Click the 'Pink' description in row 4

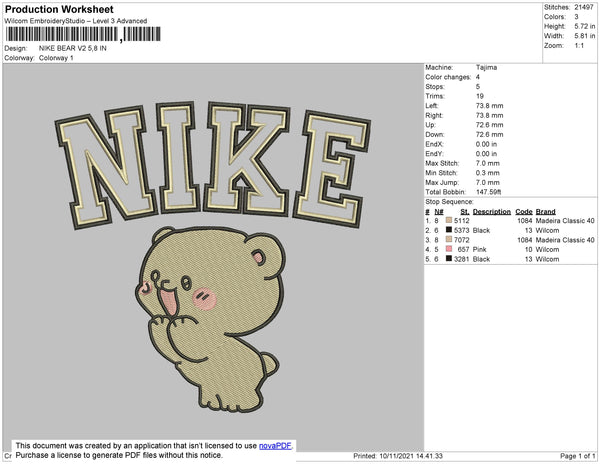tap(479, 249)
